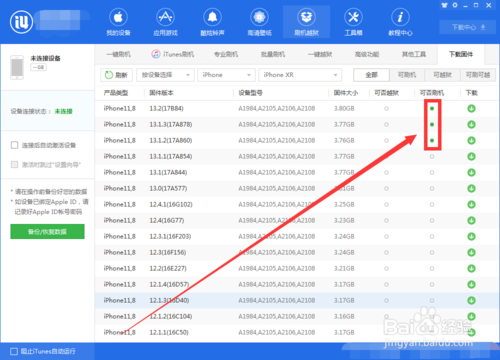
Task: Go to 酷炫铃声 ringtones page
Action: [x=212, y=22]
